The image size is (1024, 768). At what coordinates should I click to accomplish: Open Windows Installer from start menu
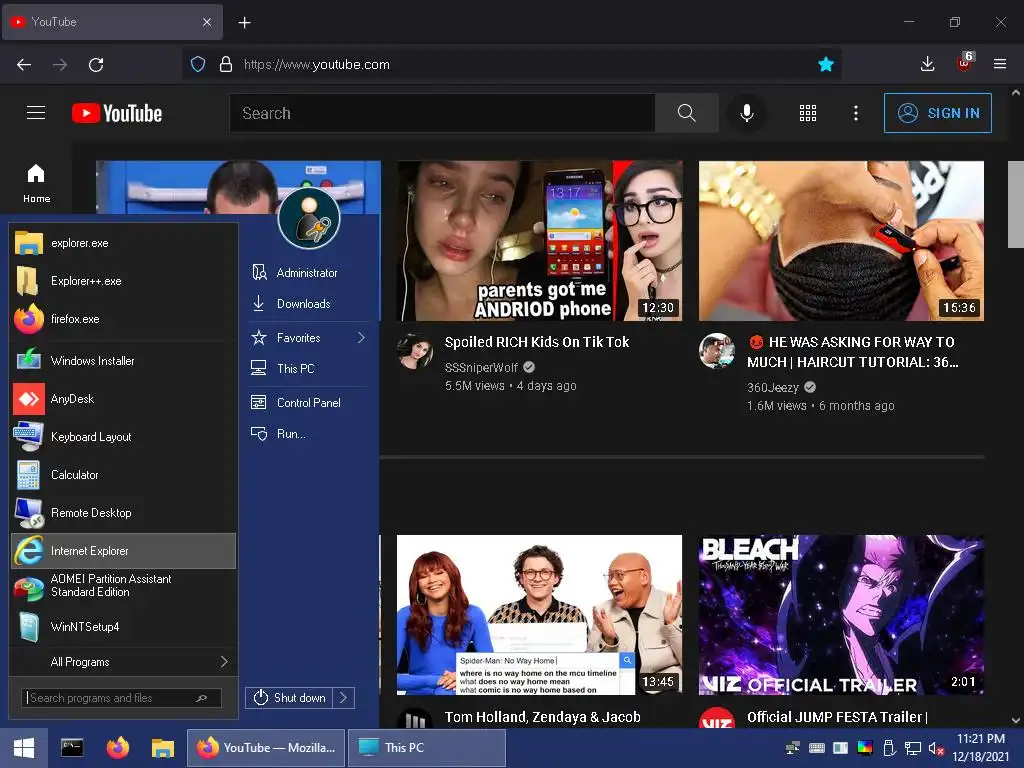click(x=124, y=360)
